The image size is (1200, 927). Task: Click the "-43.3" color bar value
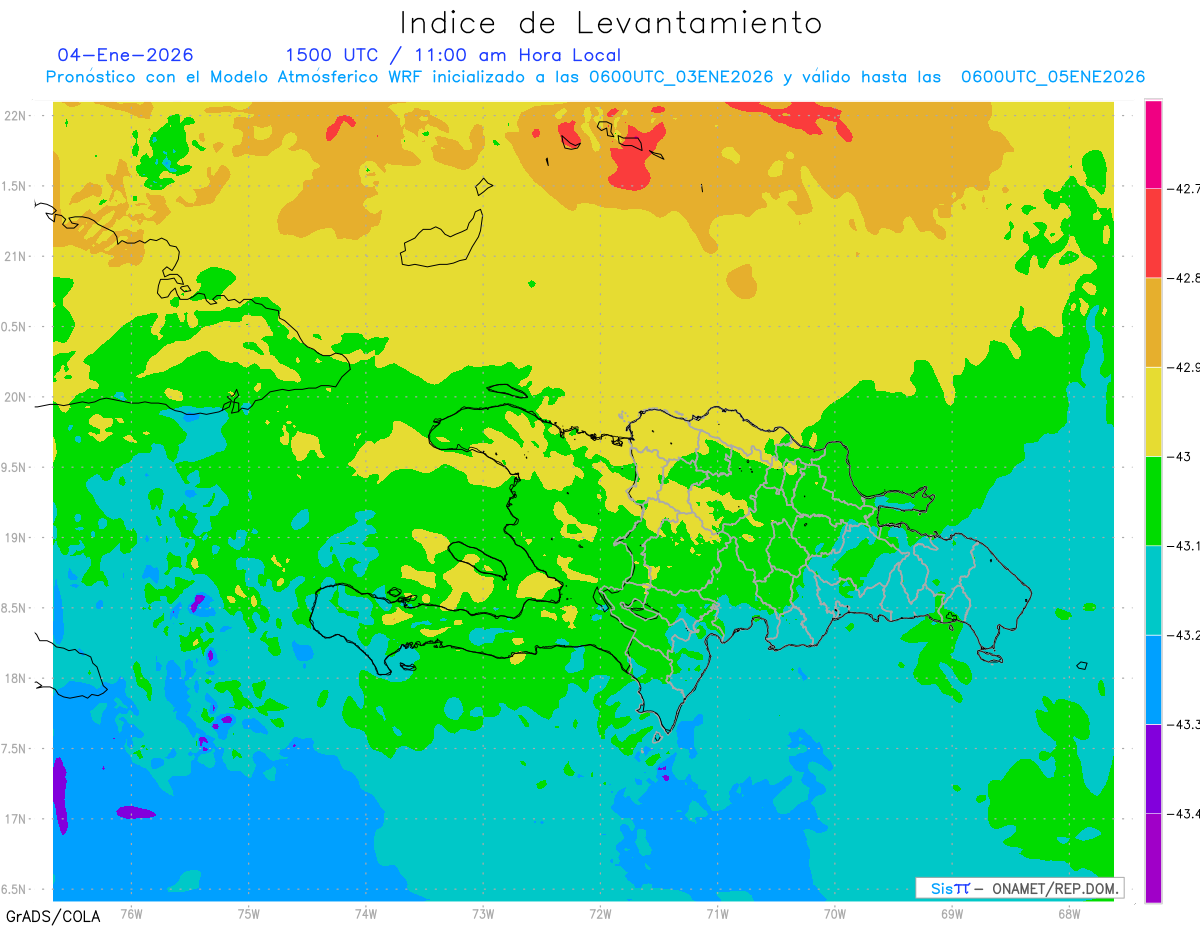(x=1184, y=724)
